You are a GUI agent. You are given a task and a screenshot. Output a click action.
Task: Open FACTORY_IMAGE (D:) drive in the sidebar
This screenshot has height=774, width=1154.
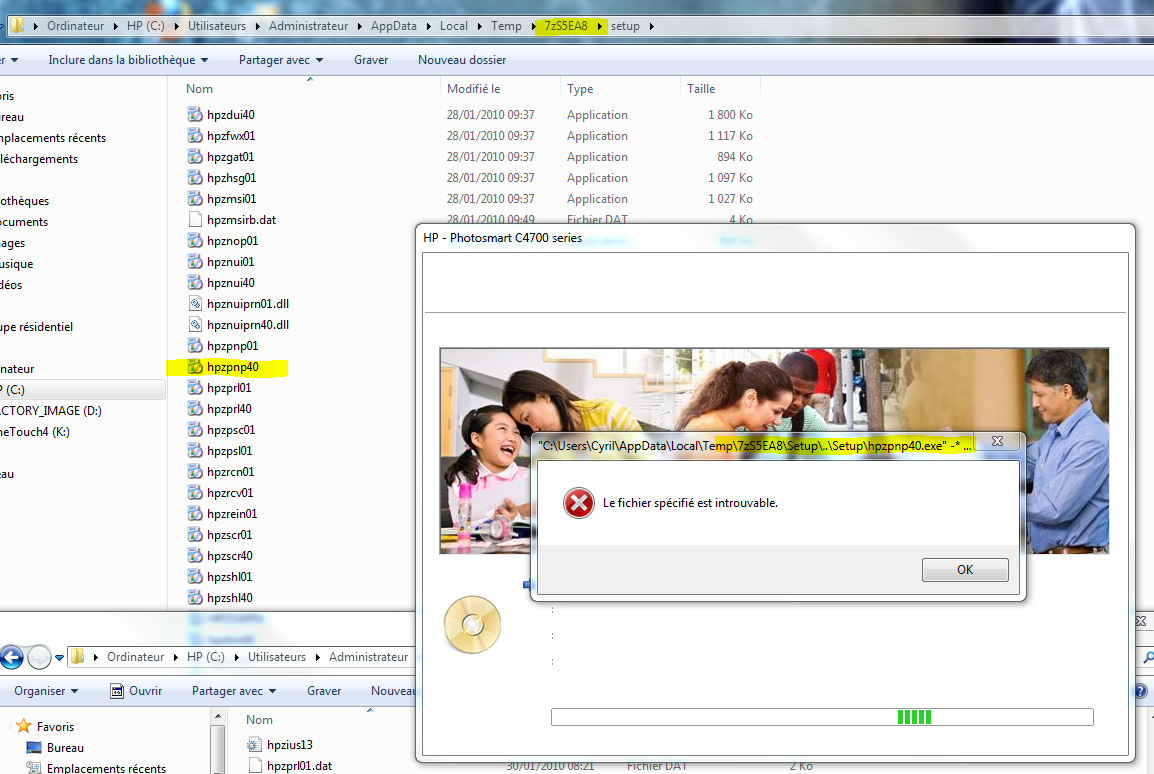point(50,411)
